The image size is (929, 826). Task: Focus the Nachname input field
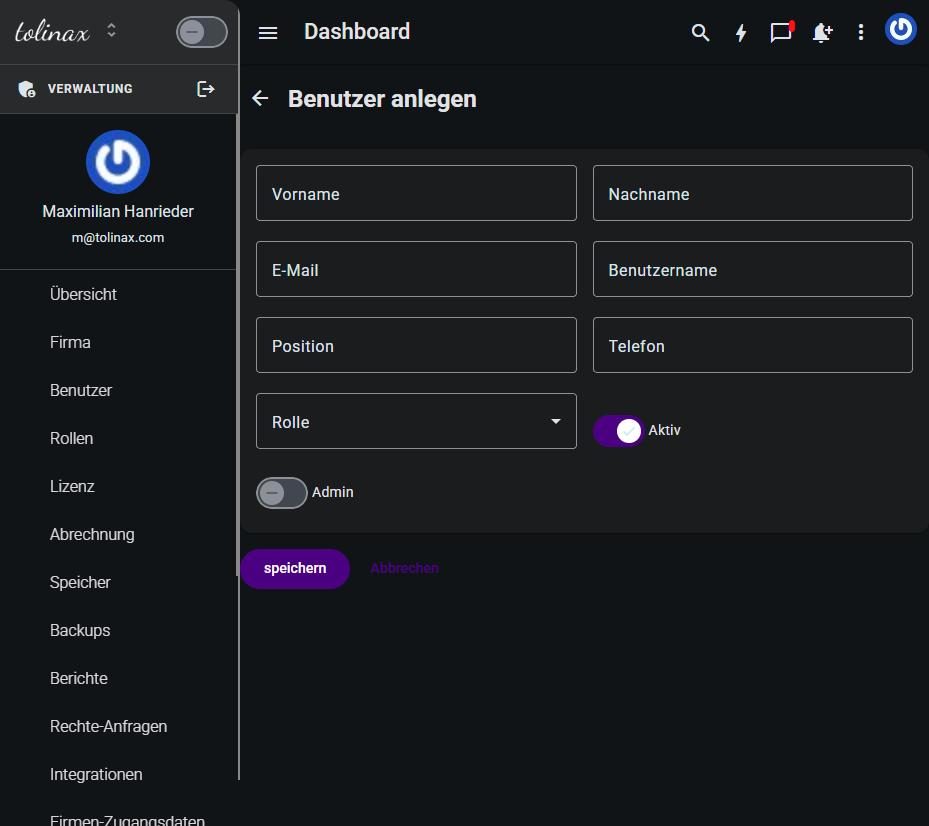pyautogui.click(x=752, y=193)
